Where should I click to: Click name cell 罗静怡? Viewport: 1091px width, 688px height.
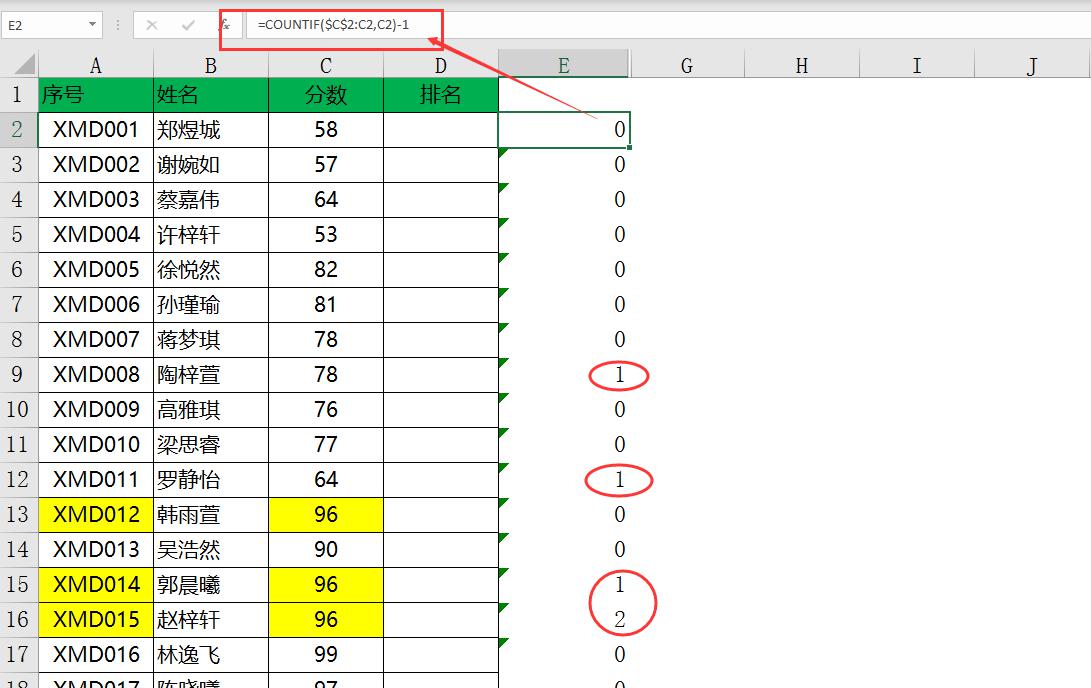click(211, 479)
